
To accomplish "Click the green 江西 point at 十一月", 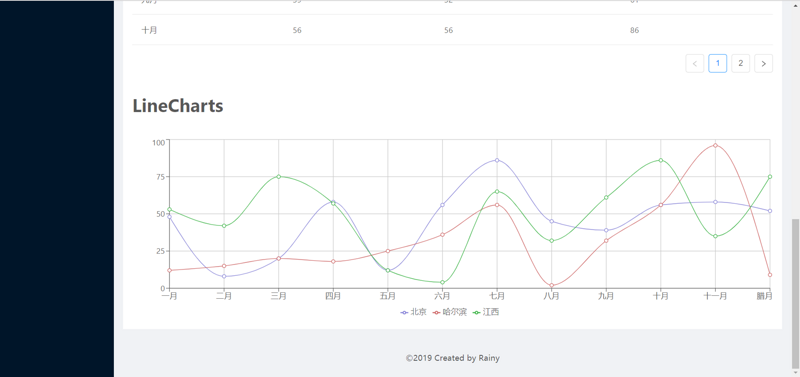I will point(715,236).
